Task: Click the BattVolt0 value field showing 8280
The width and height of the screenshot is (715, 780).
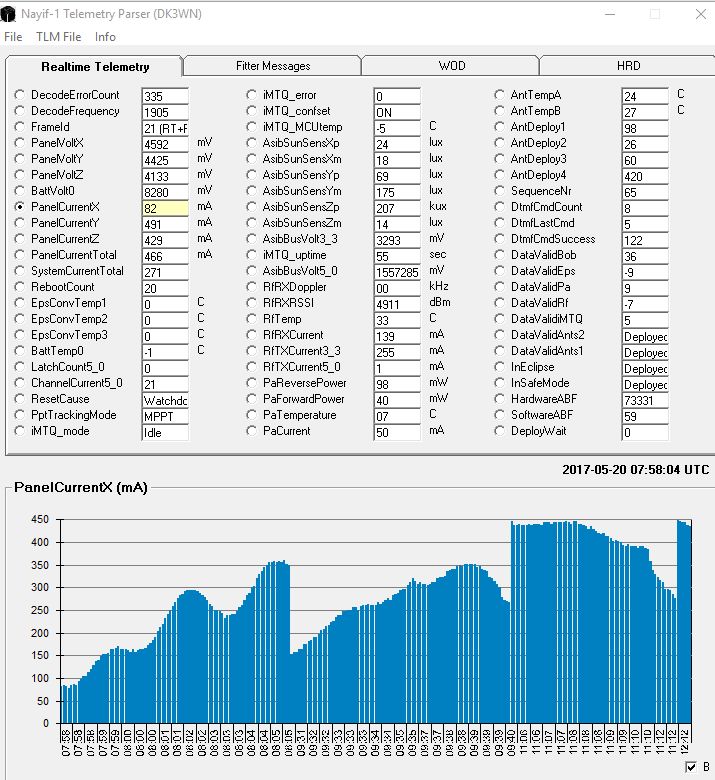Action: [165, 192]
